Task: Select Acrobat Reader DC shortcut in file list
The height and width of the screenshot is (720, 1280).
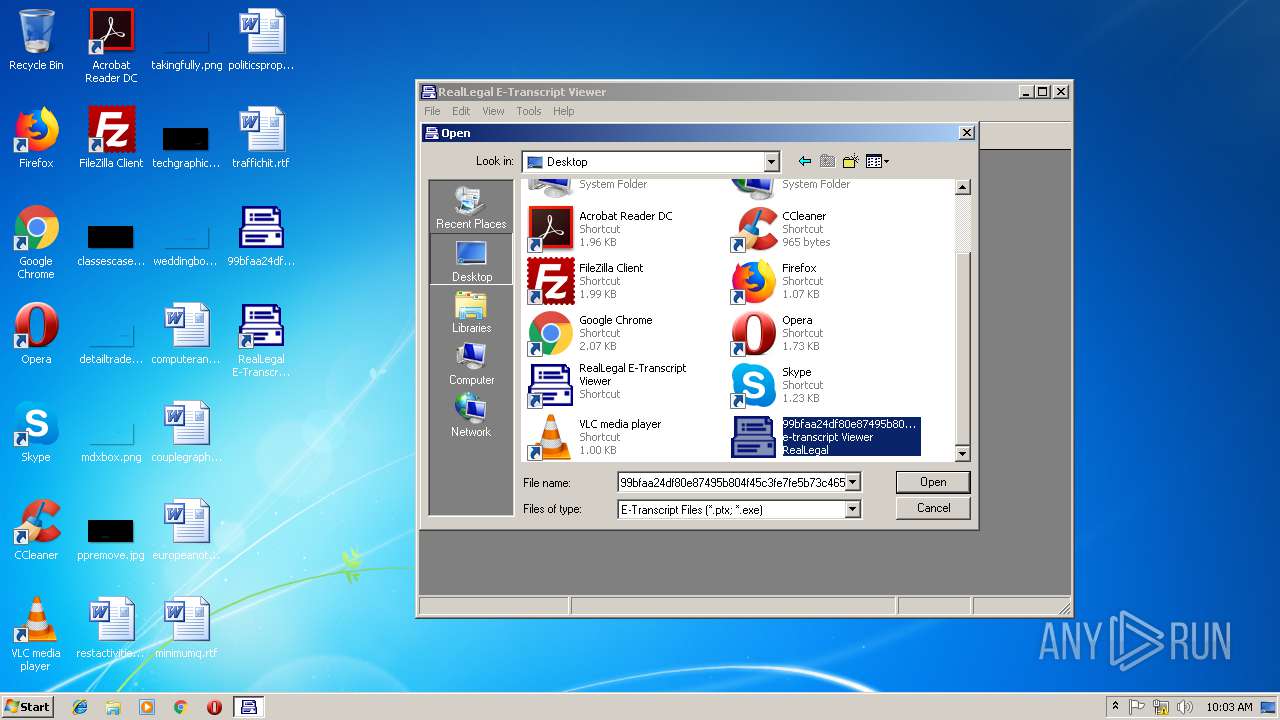Action: (600, 229)
